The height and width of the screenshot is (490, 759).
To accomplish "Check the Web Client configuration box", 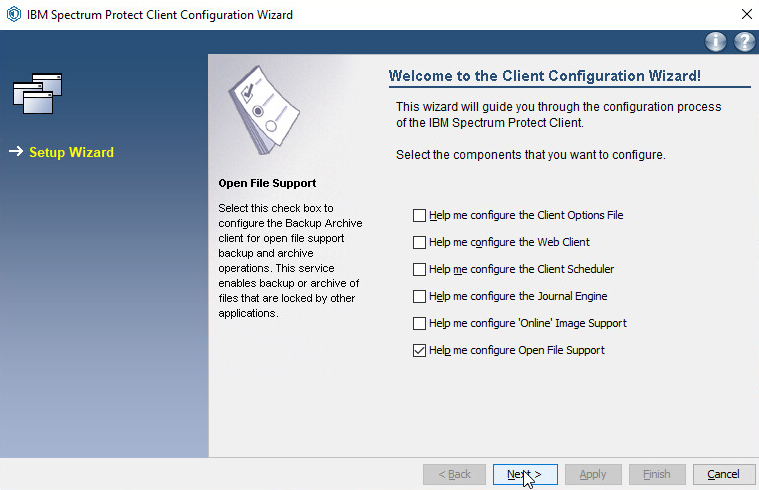I will tap(419, 242).
